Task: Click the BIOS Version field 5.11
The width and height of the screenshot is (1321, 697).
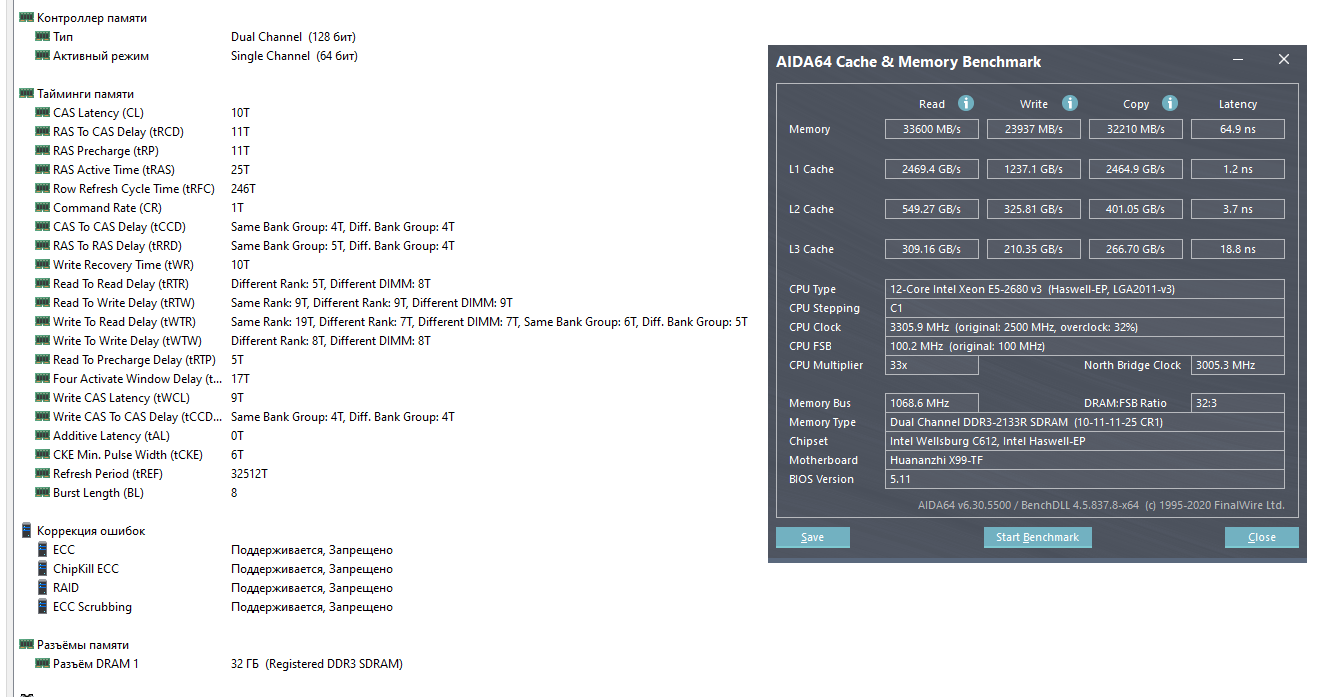Action: point(1085,479)
